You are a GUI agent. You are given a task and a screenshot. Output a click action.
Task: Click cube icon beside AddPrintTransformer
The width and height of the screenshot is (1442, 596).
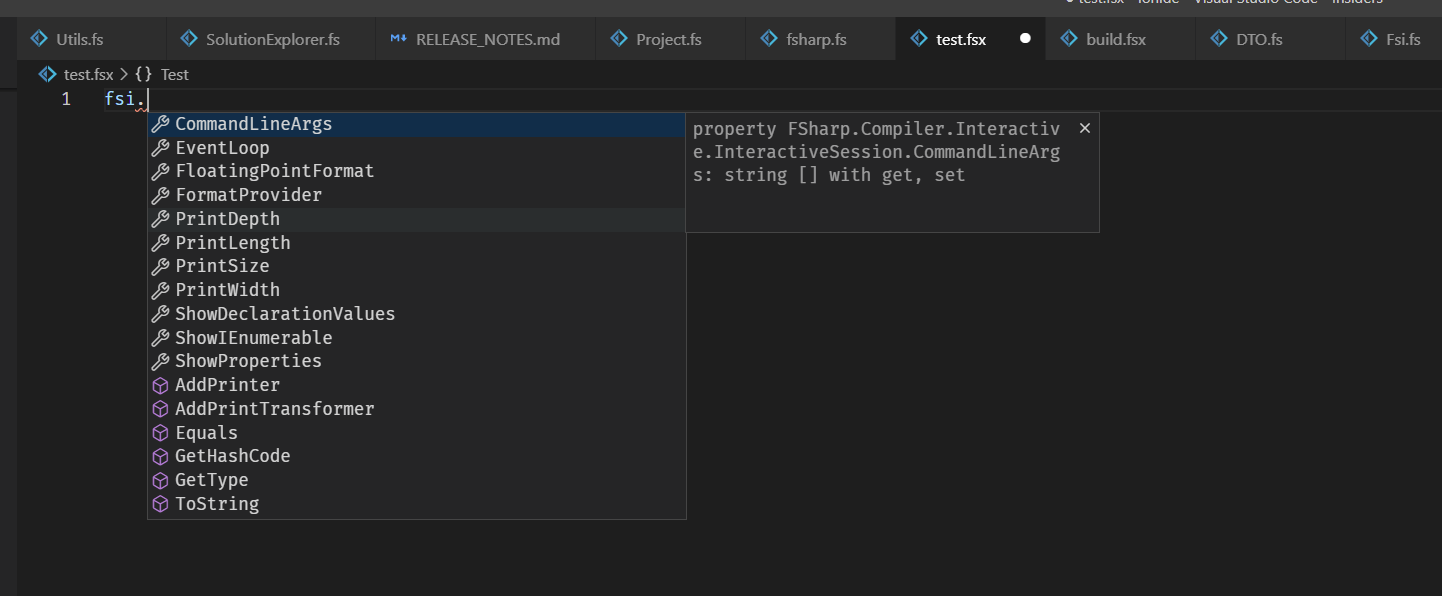coord(160,409)
